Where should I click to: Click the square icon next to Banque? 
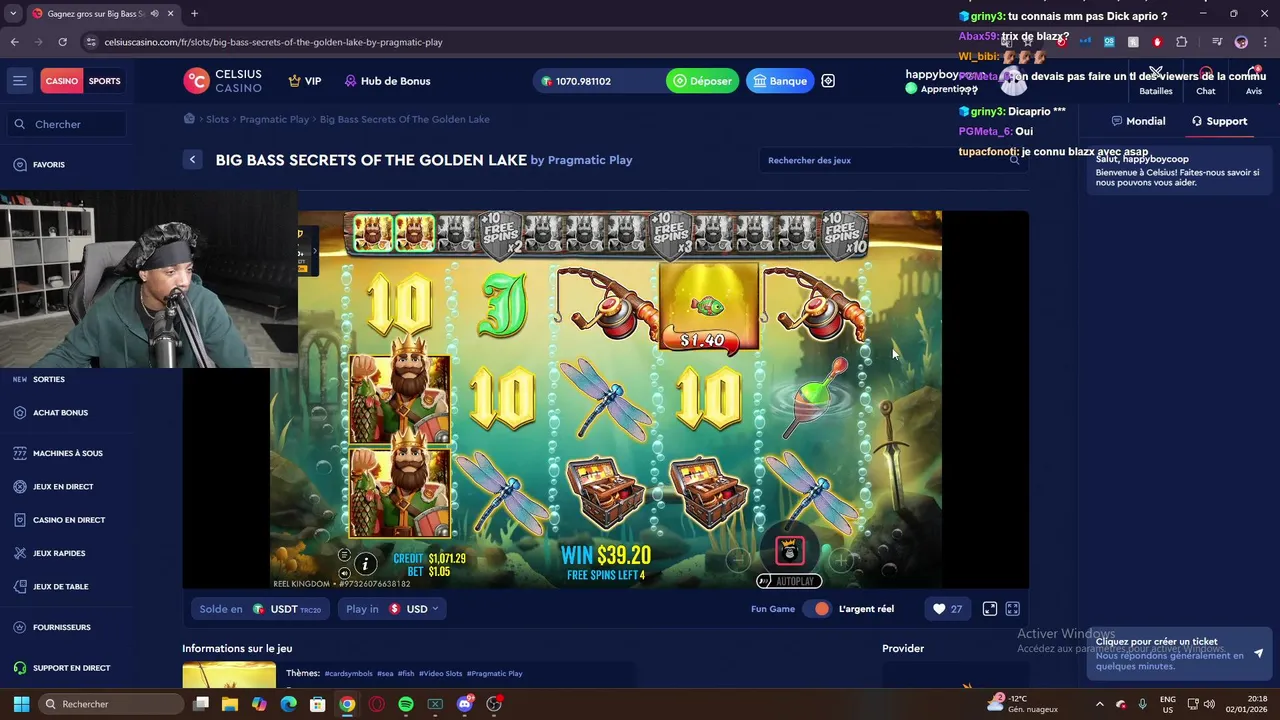click(x=828, y=81)
